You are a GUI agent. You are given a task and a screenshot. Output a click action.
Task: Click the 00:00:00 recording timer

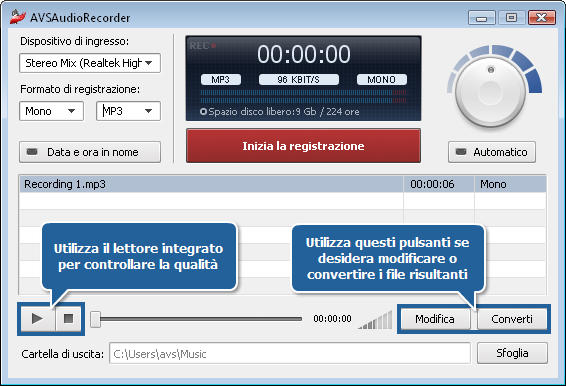pos(304,54)
